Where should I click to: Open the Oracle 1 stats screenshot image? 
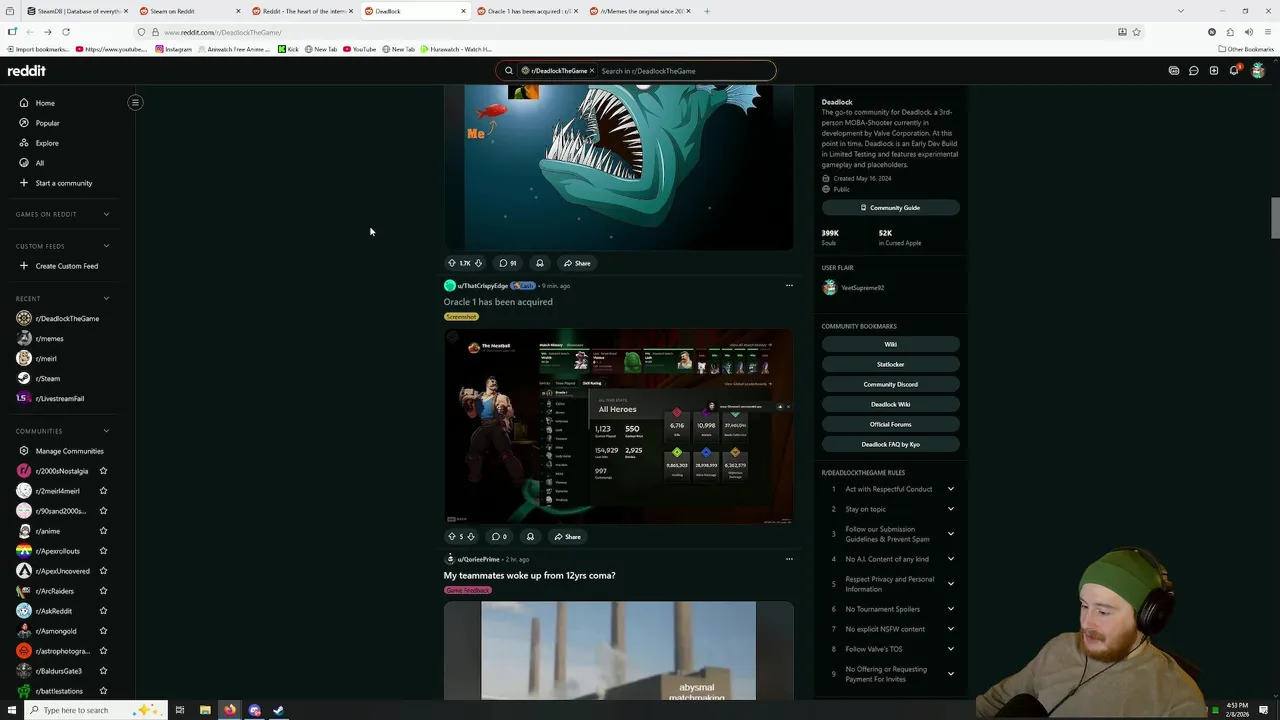coord(619,426)
